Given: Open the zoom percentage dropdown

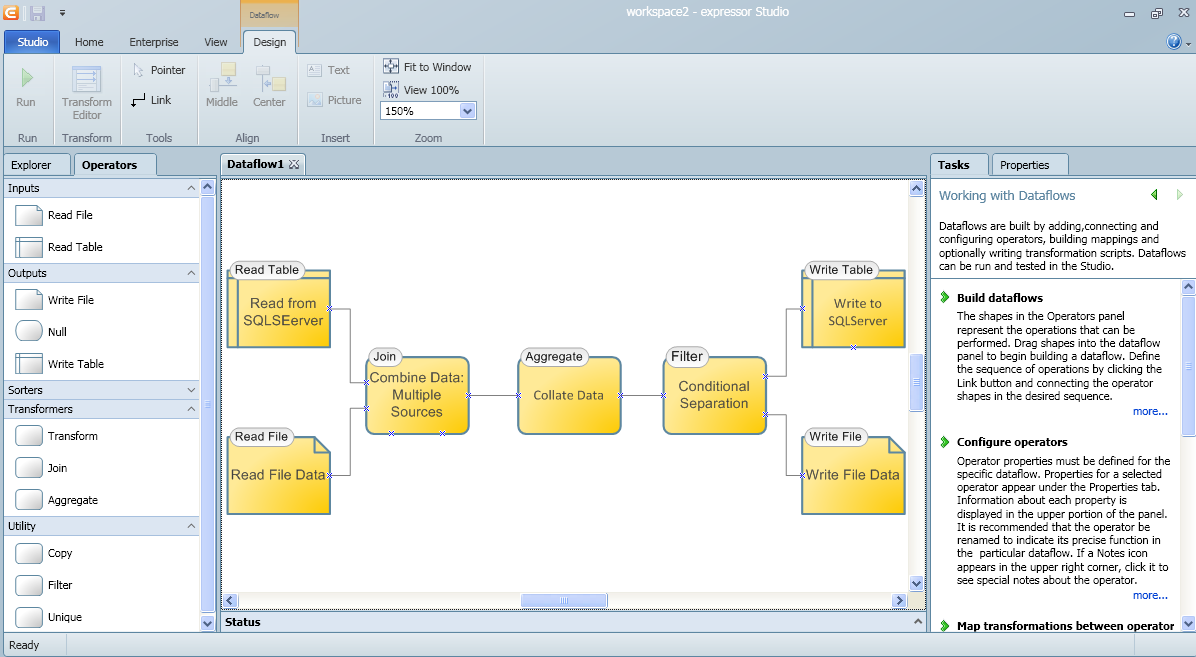Looking at the screenshot, I should coord(467,111).
